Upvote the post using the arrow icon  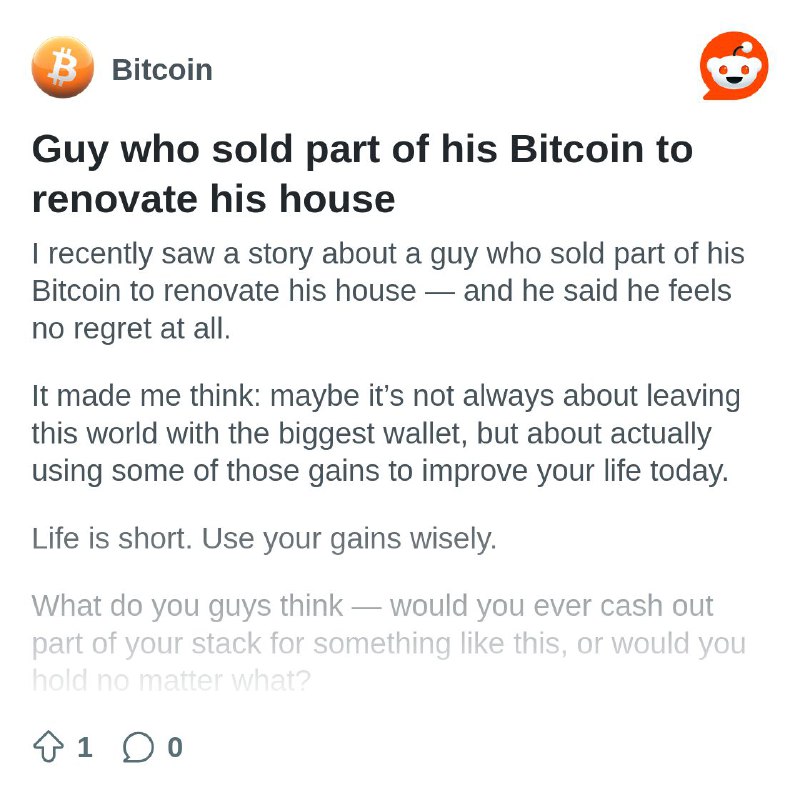tap(48, 747)
